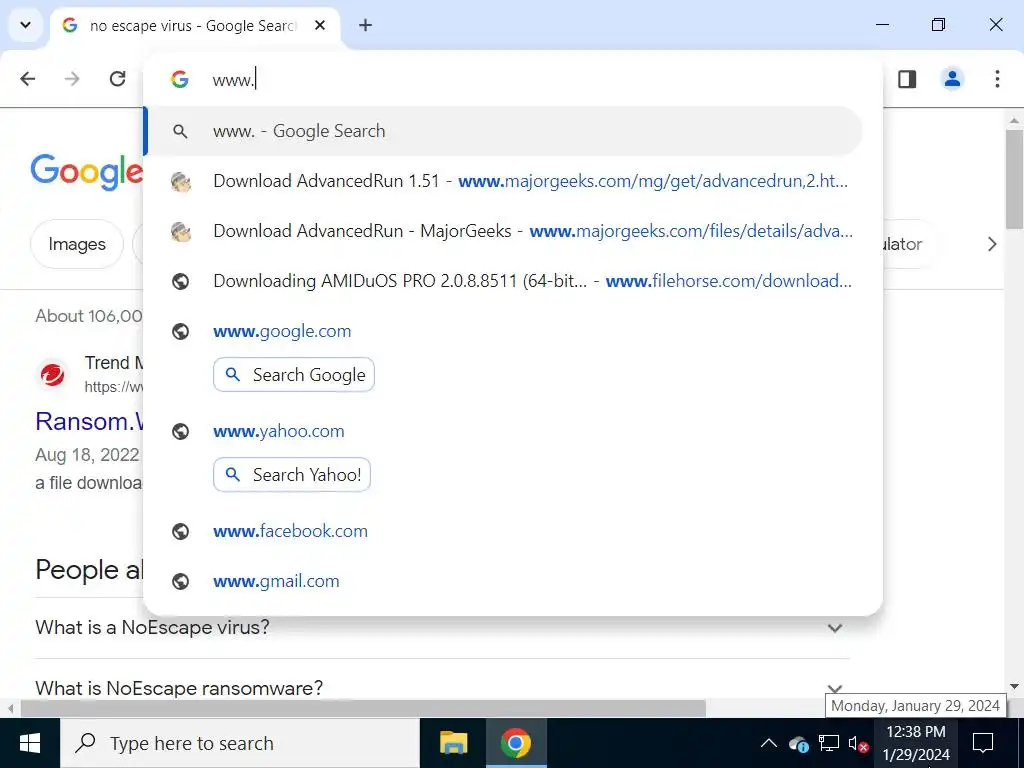Screen dimensions: 1024x768
Task: Click the MajorGeeks favicon of 'AdvancedRun 1.51' row
Action: coord(180,182)
